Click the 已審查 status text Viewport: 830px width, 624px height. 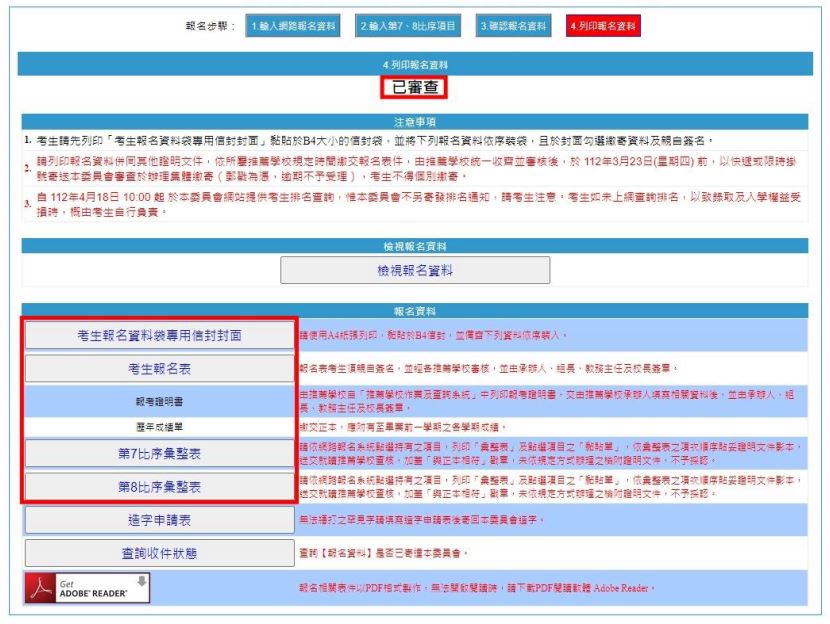tap(414, 87)
